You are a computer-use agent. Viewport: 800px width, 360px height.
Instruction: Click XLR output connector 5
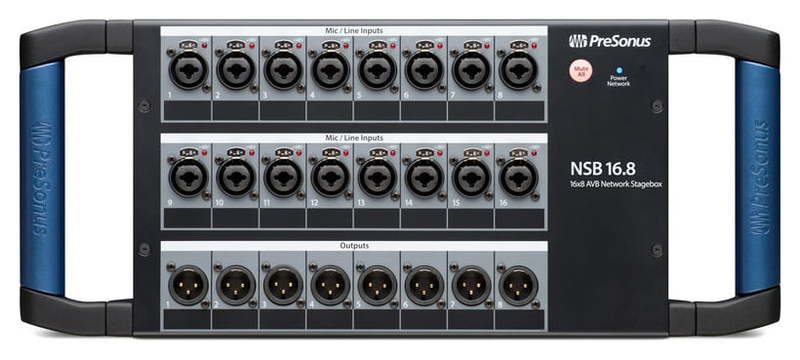(378, 285)
